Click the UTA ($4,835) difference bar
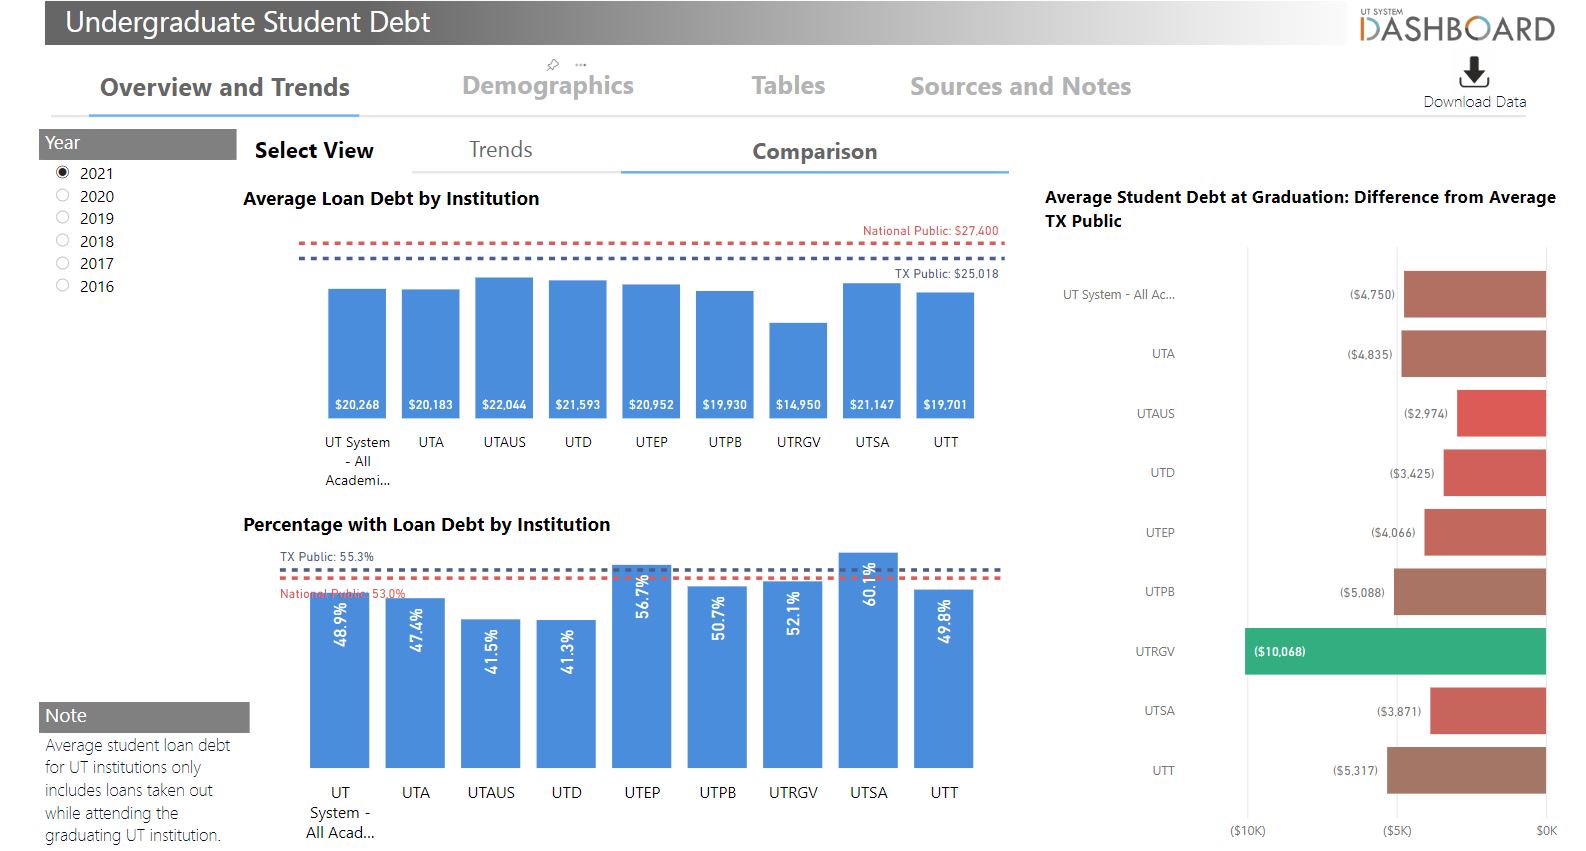1586x851 pixels. click(x=1474, y=354)
